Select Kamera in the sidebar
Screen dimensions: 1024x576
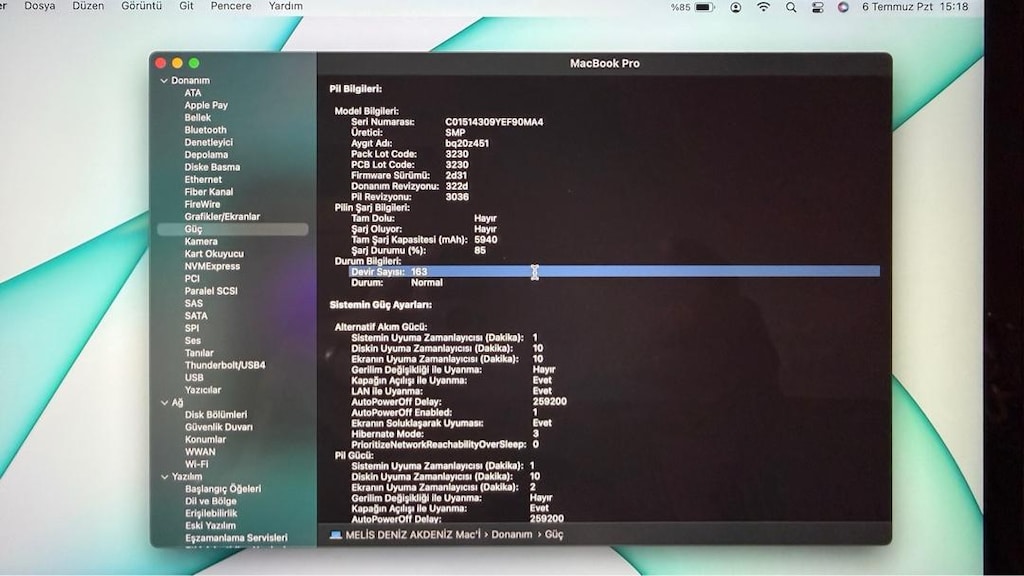[200, 242]
